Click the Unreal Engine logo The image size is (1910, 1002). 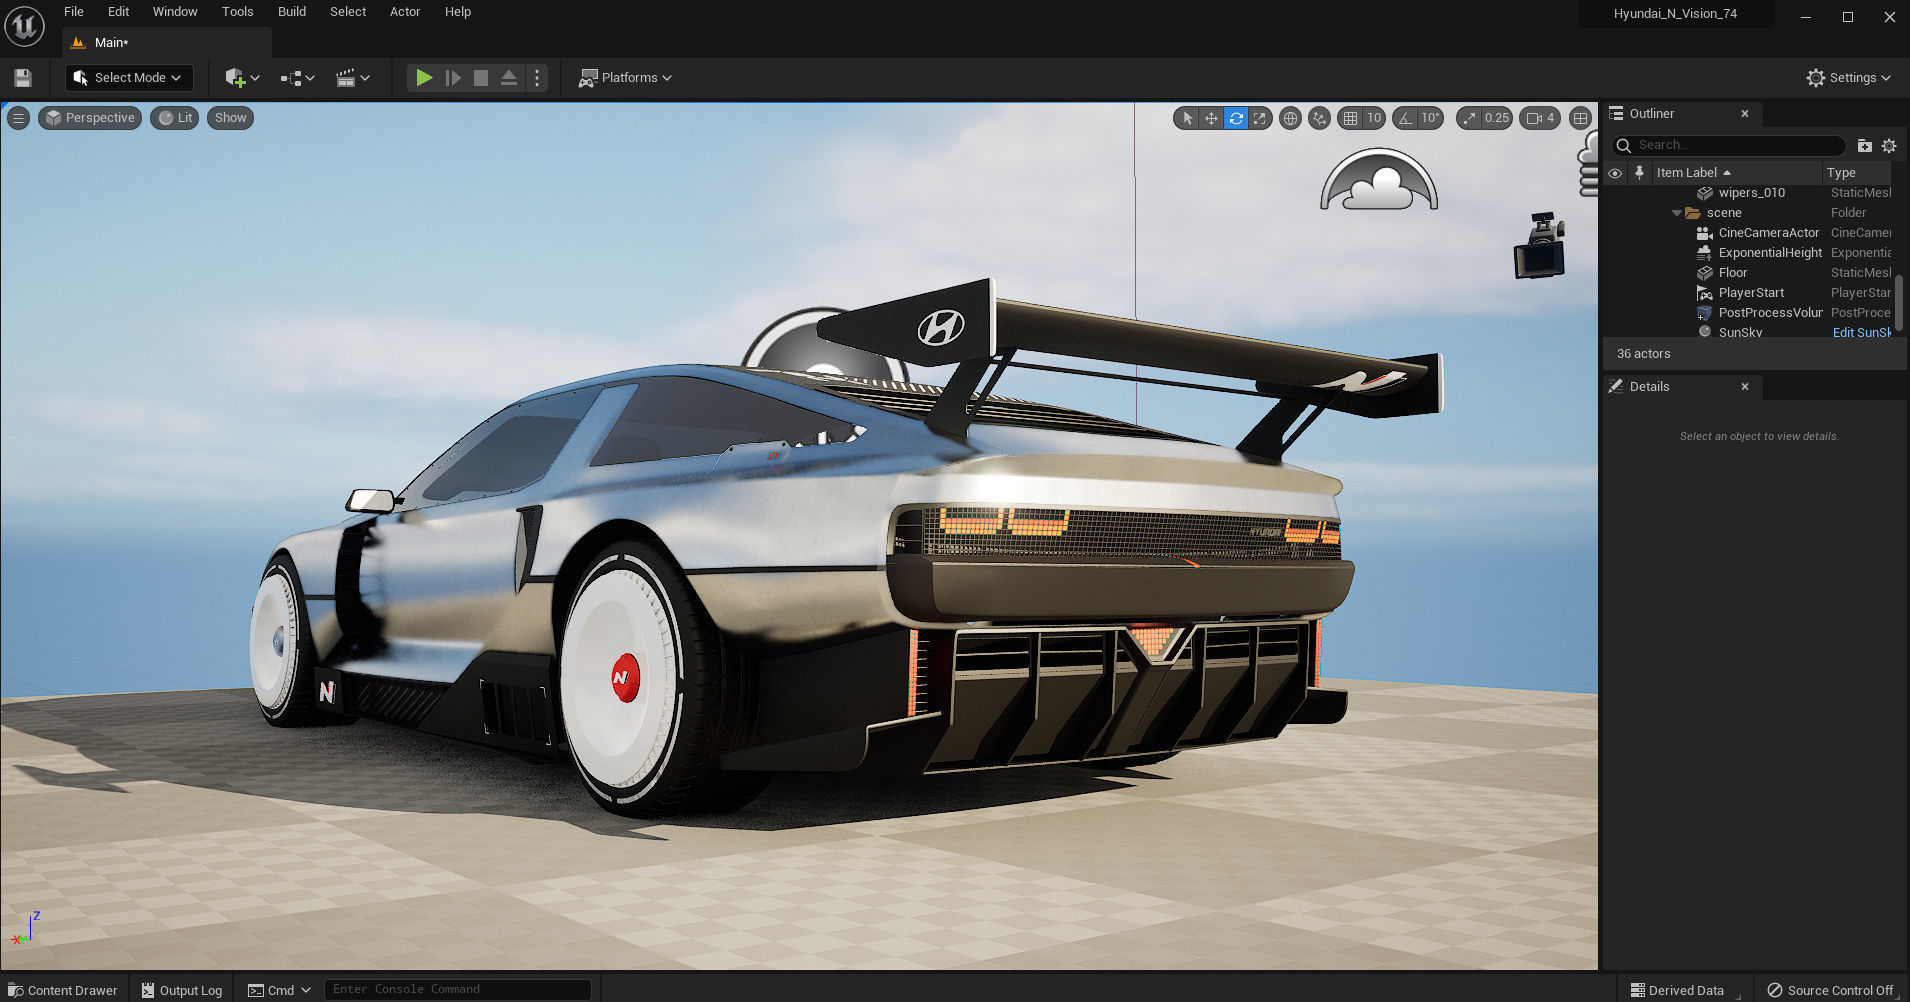point(24,26)
